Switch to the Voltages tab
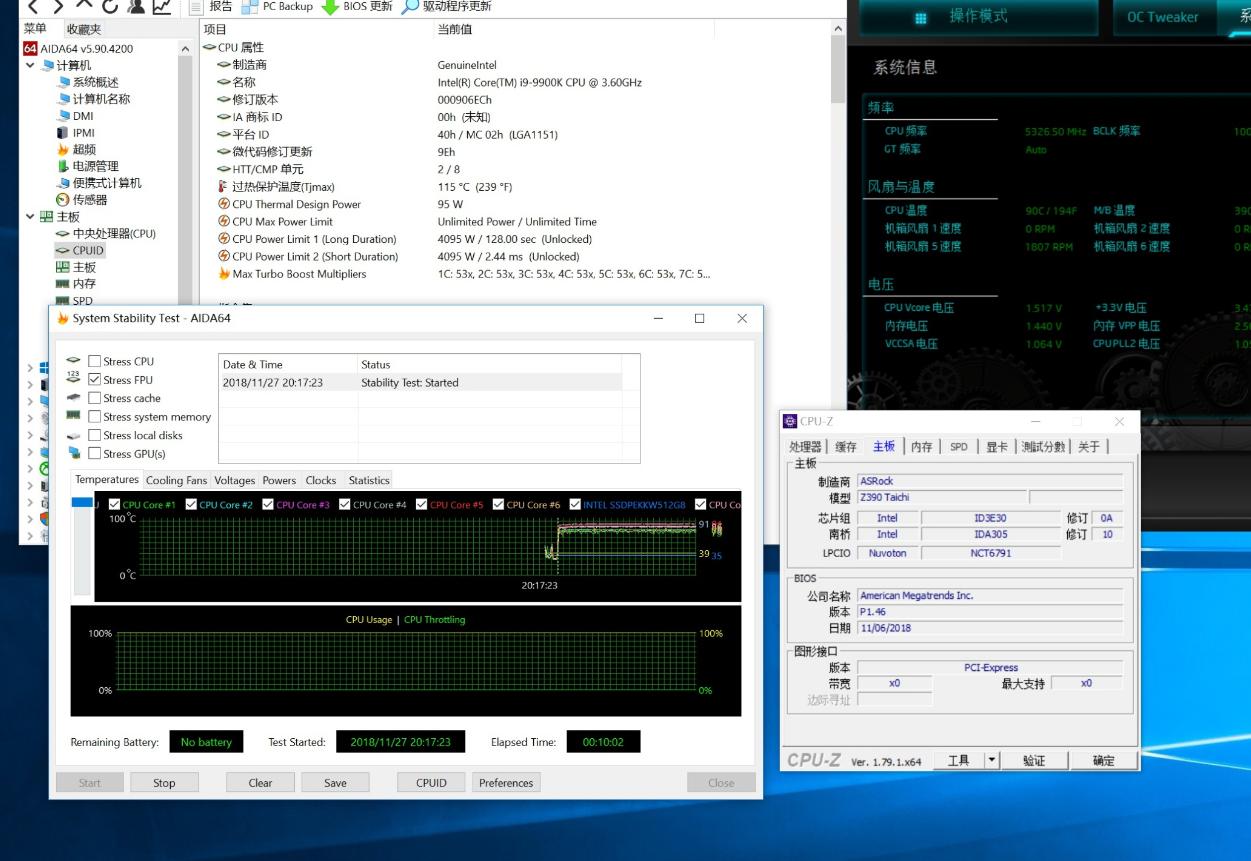This screenshot has height=861, width=1251. pyautogui.click(x=234, y=480)
